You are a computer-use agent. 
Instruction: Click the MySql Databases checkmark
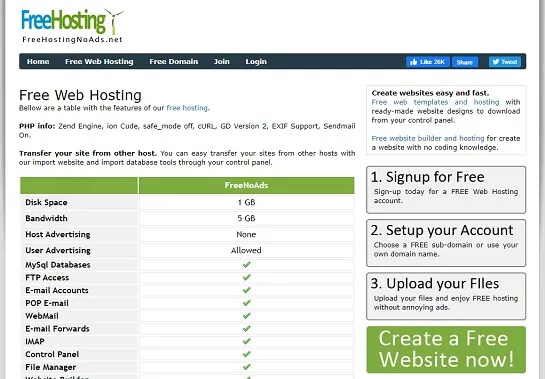click(246, 265)
